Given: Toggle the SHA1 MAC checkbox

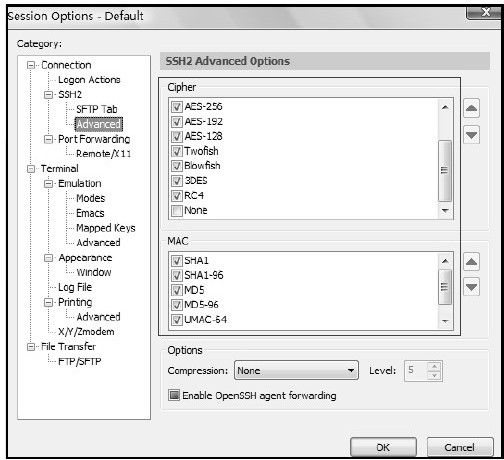Looking at the screenshot, I should pos(177,260).
